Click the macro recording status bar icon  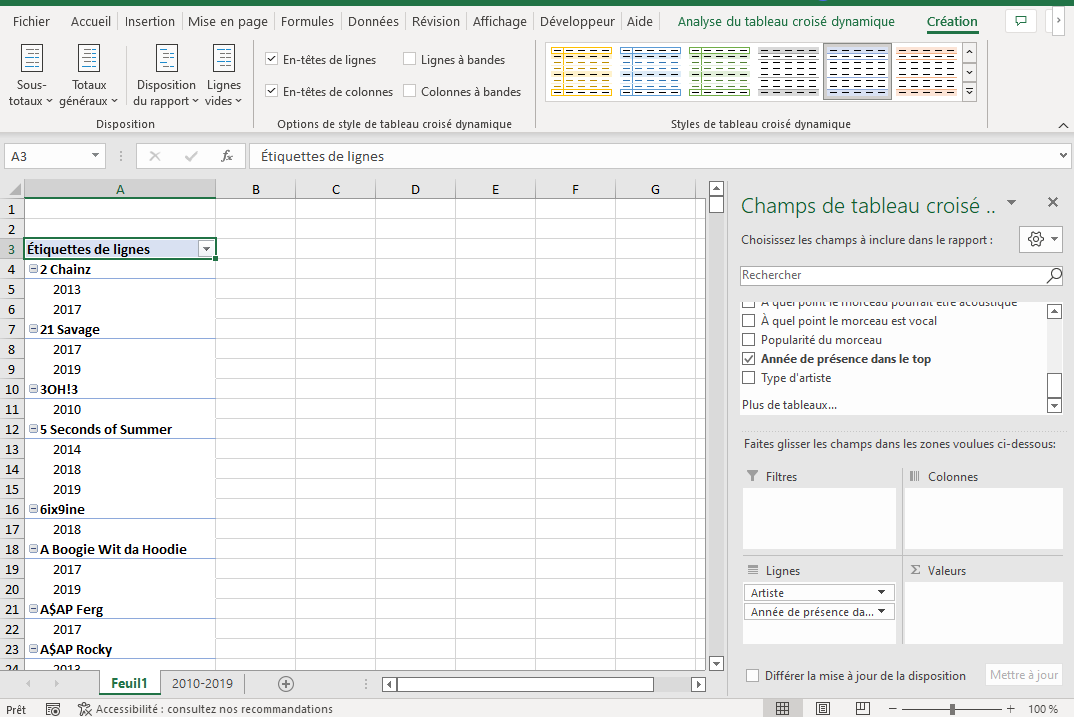point(53,709)
